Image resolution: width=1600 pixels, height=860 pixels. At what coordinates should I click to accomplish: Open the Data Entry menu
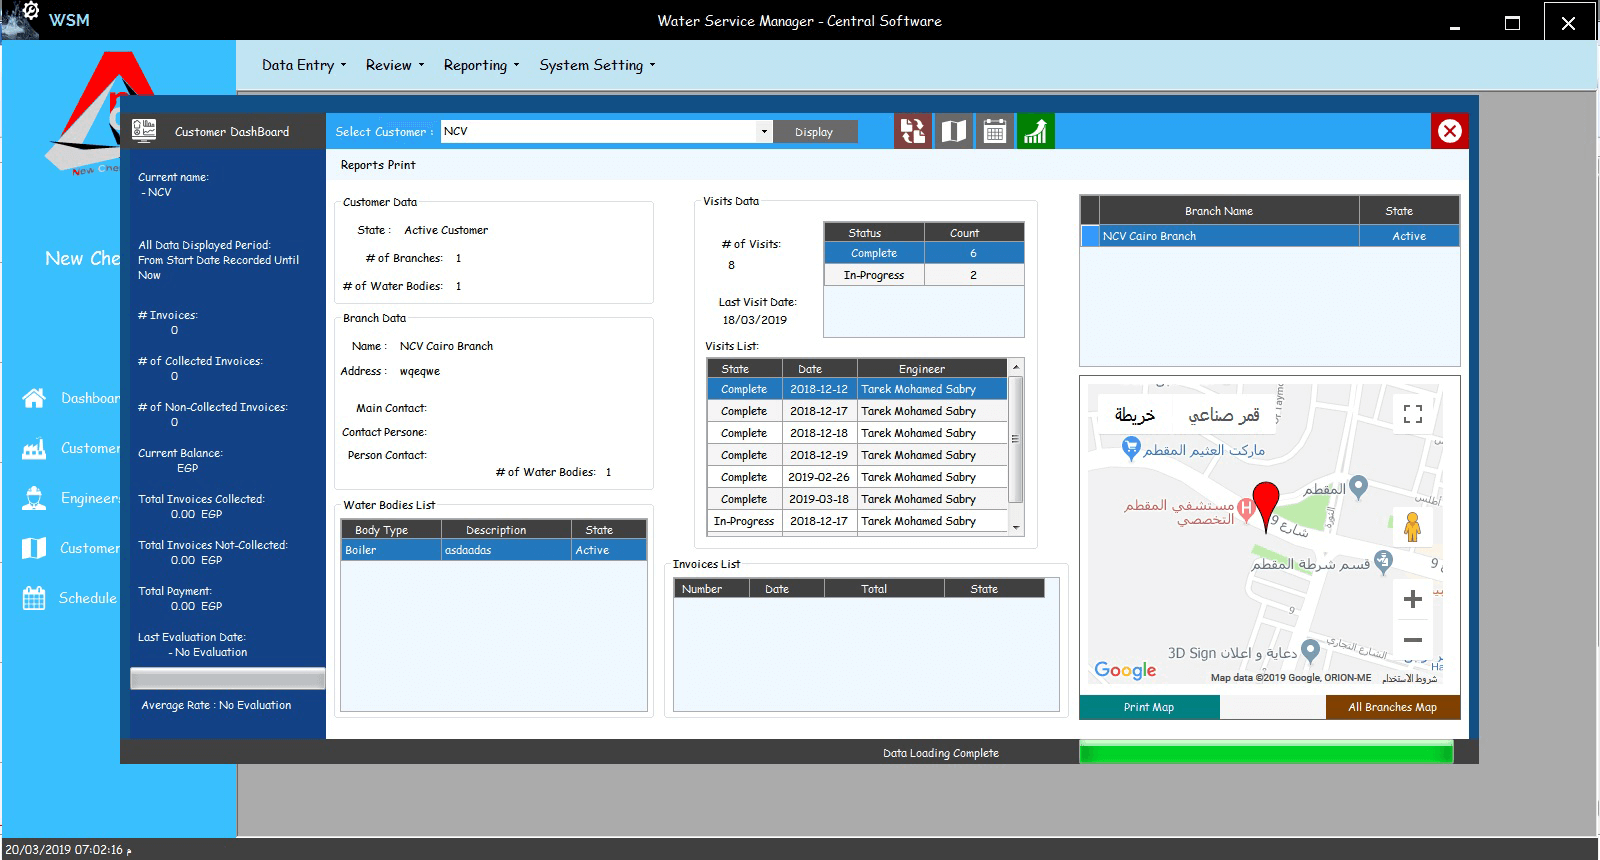tap(303, 65)
